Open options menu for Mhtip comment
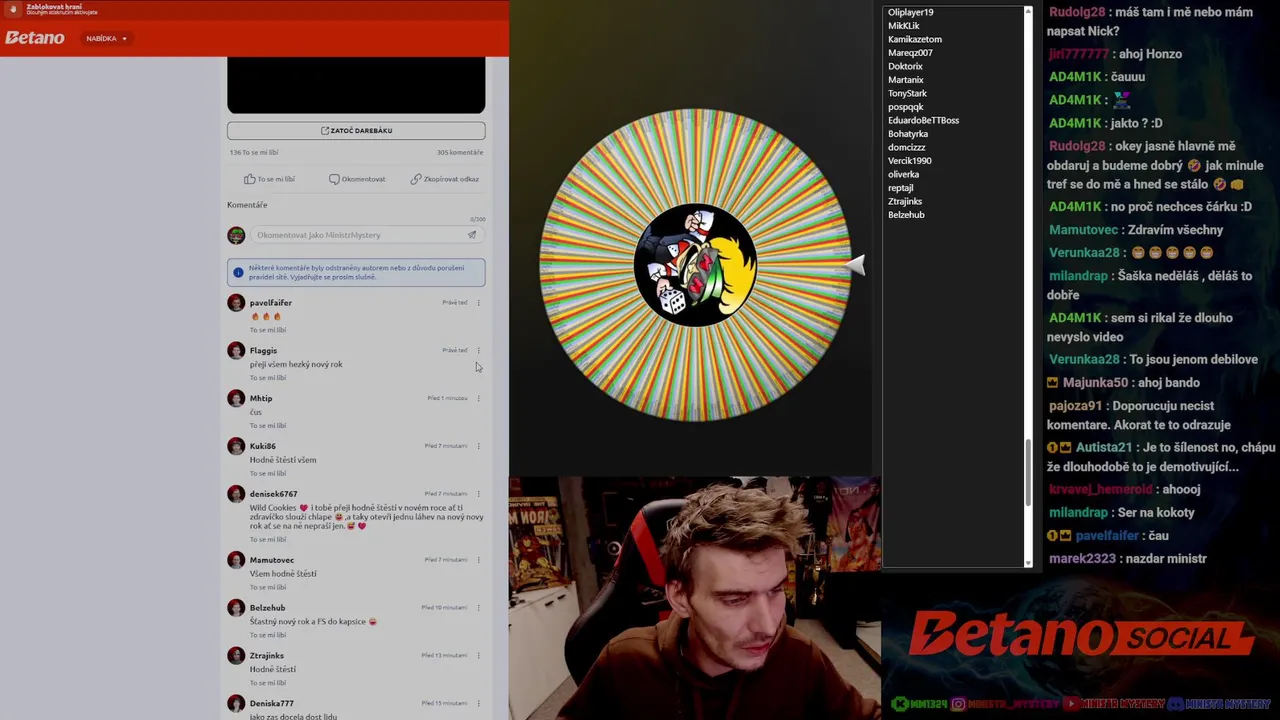1280x720 pixels. [478, 398]
